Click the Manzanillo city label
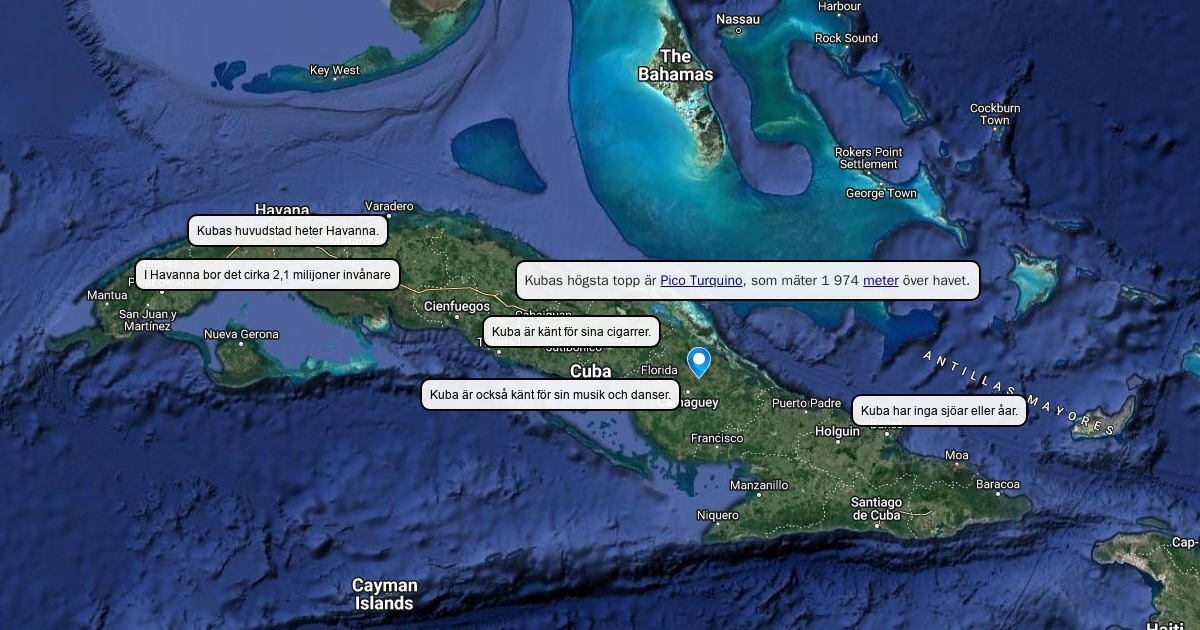This screenshot has width=1200, height=630. point(759,486)
